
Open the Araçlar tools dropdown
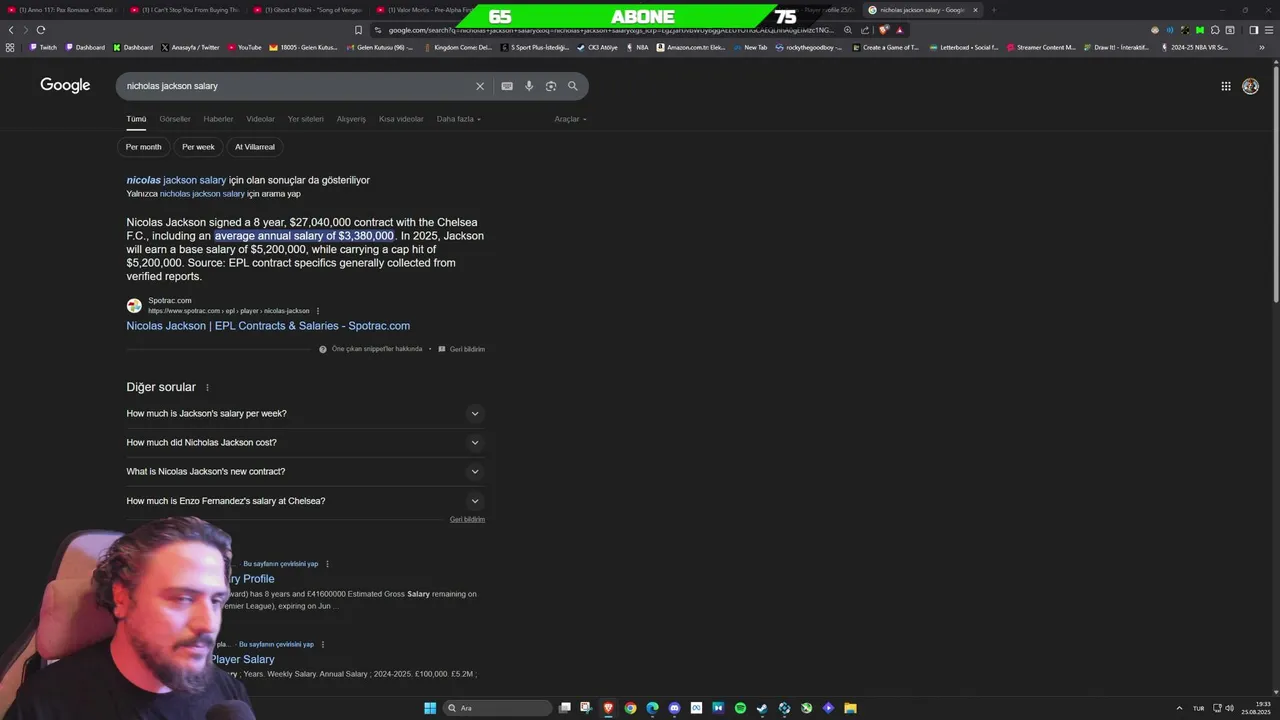click(570, 119)
